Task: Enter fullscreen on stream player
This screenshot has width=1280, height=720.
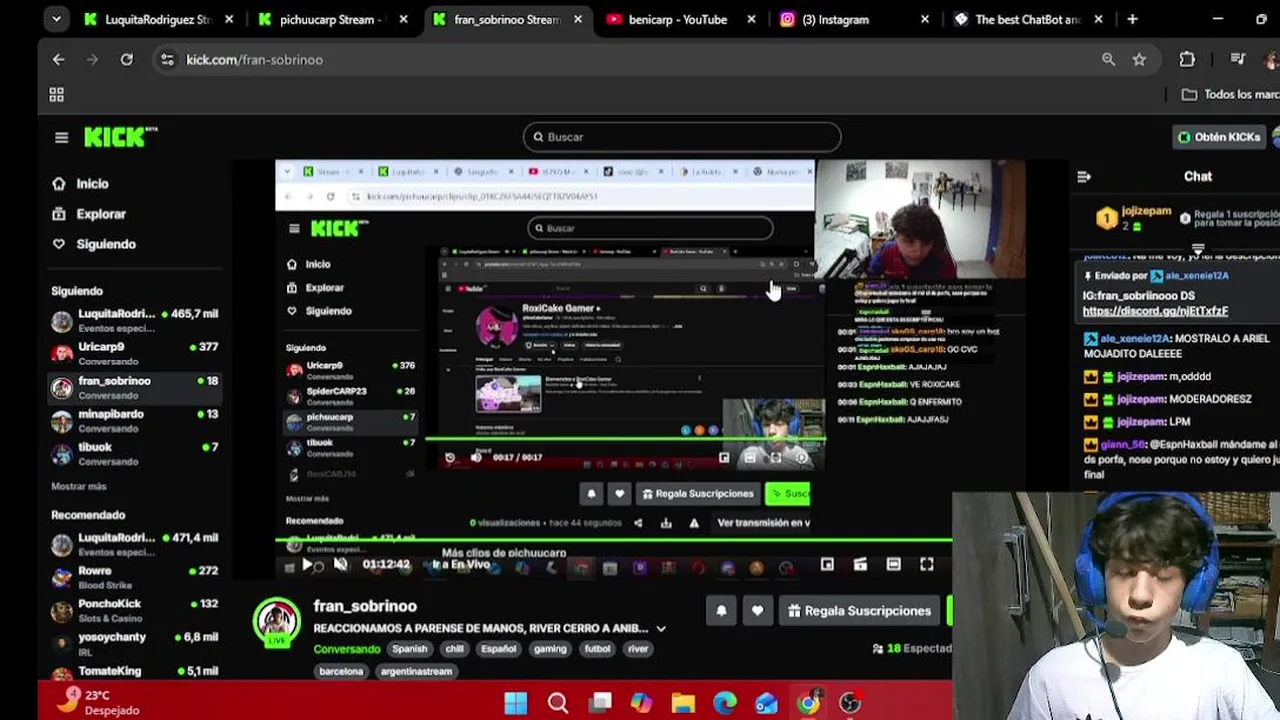Action: click(927, 565)
